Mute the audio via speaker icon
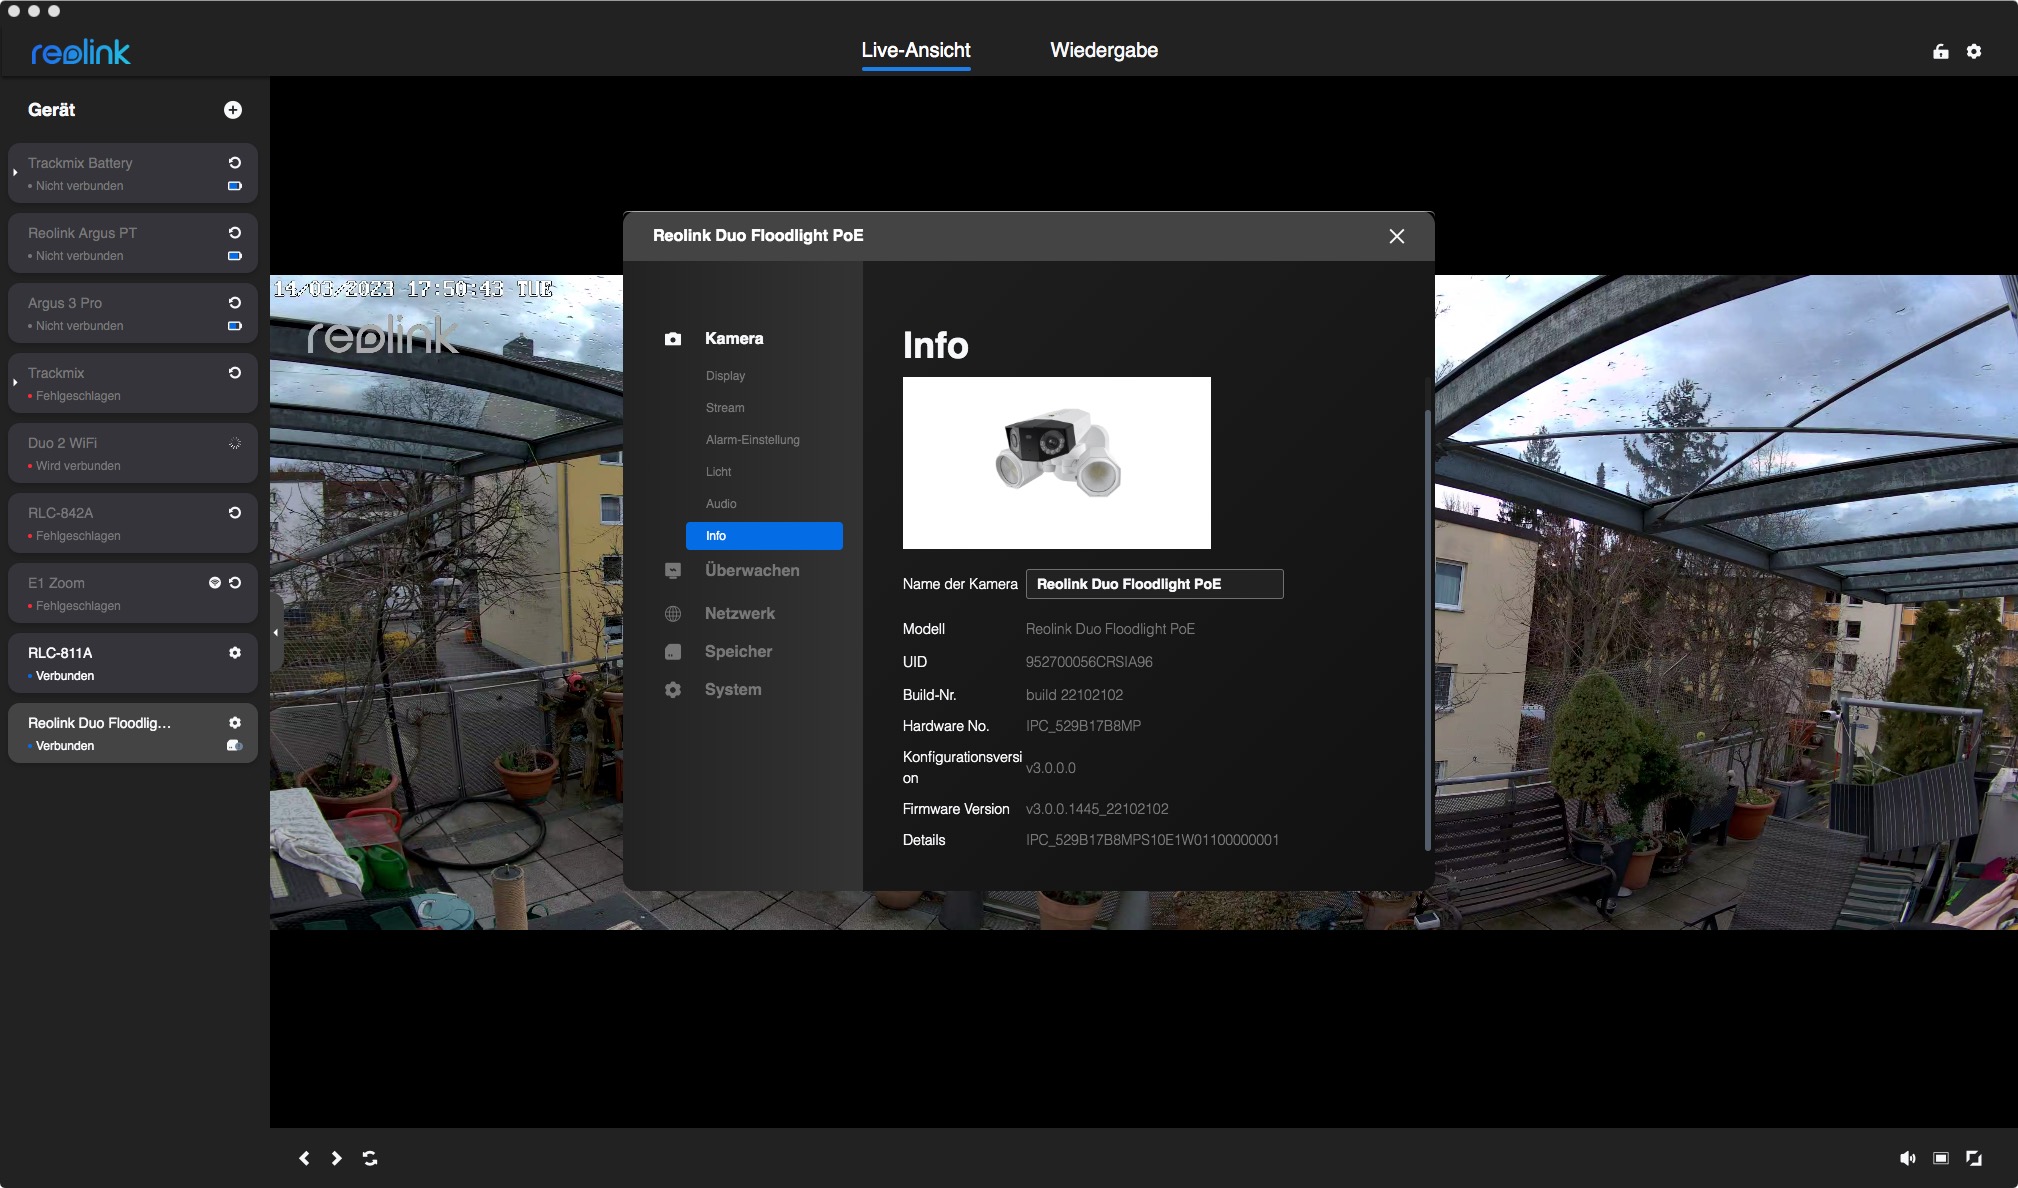Screen dimensions: 2018x1188 point(1907,1158)
